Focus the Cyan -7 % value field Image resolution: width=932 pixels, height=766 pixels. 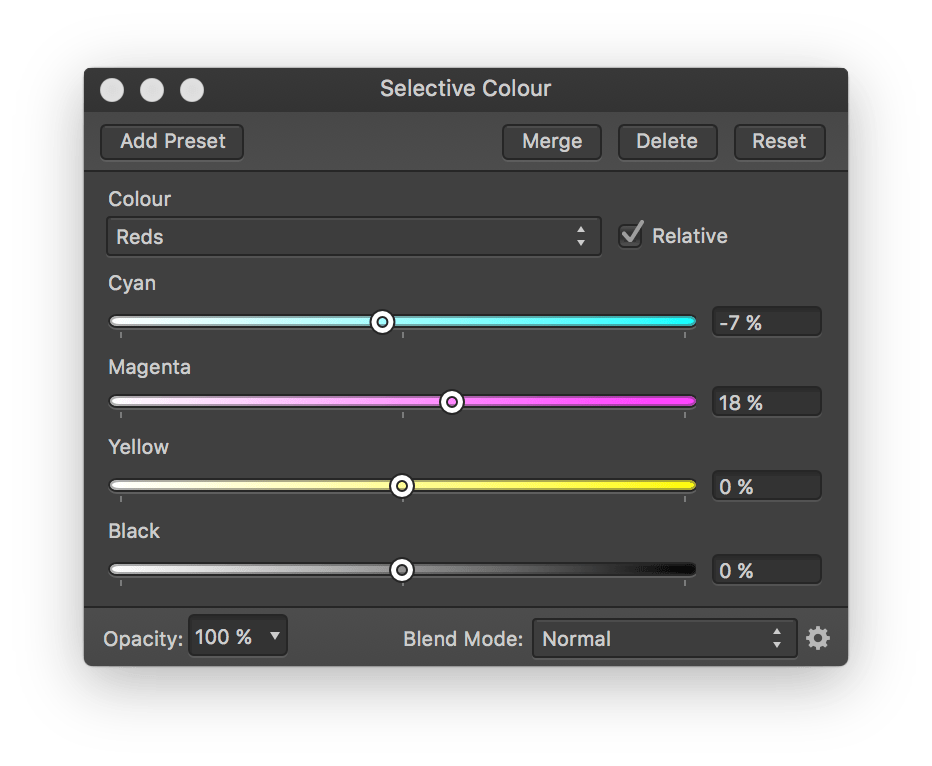pos(766,322)
